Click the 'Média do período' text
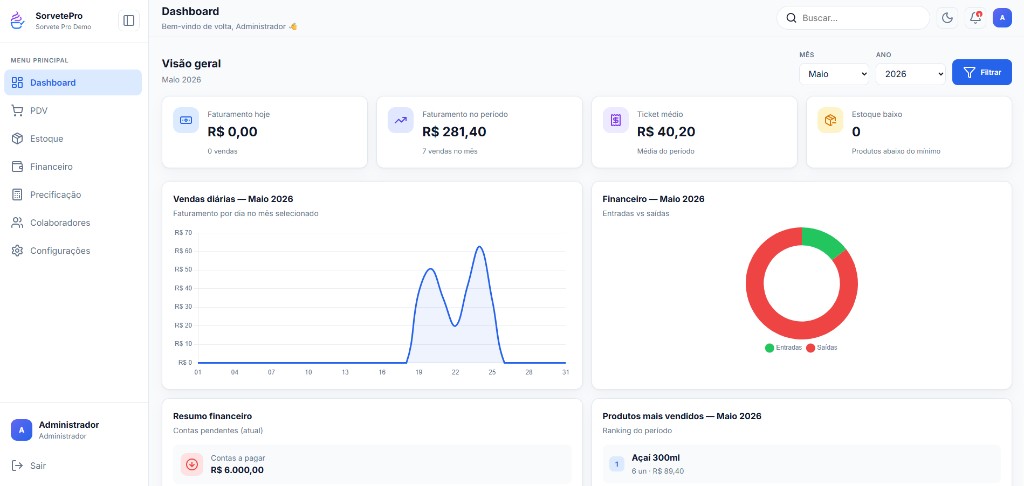Screen dimensions: 1024x486 click(665, 152)
